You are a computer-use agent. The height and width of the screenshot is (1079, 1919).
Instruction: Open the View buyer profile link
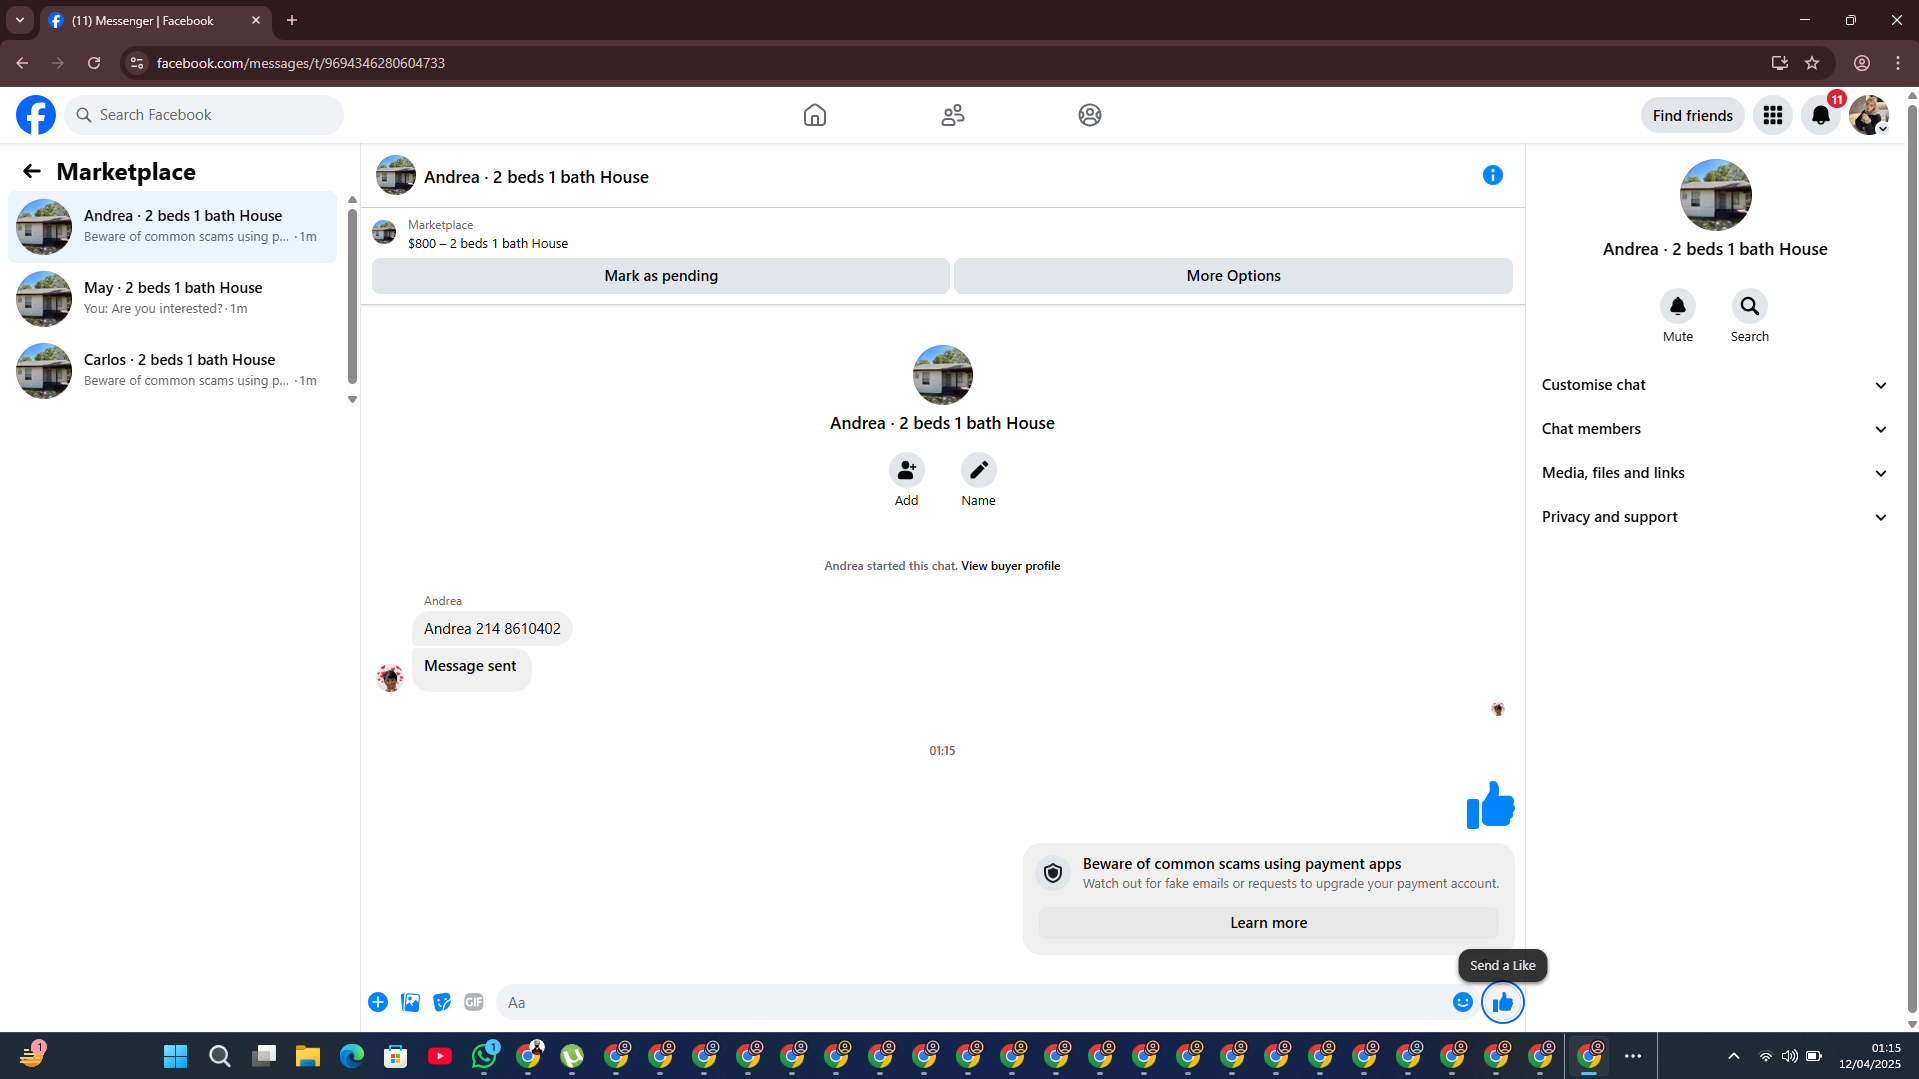pos(1010,566)
